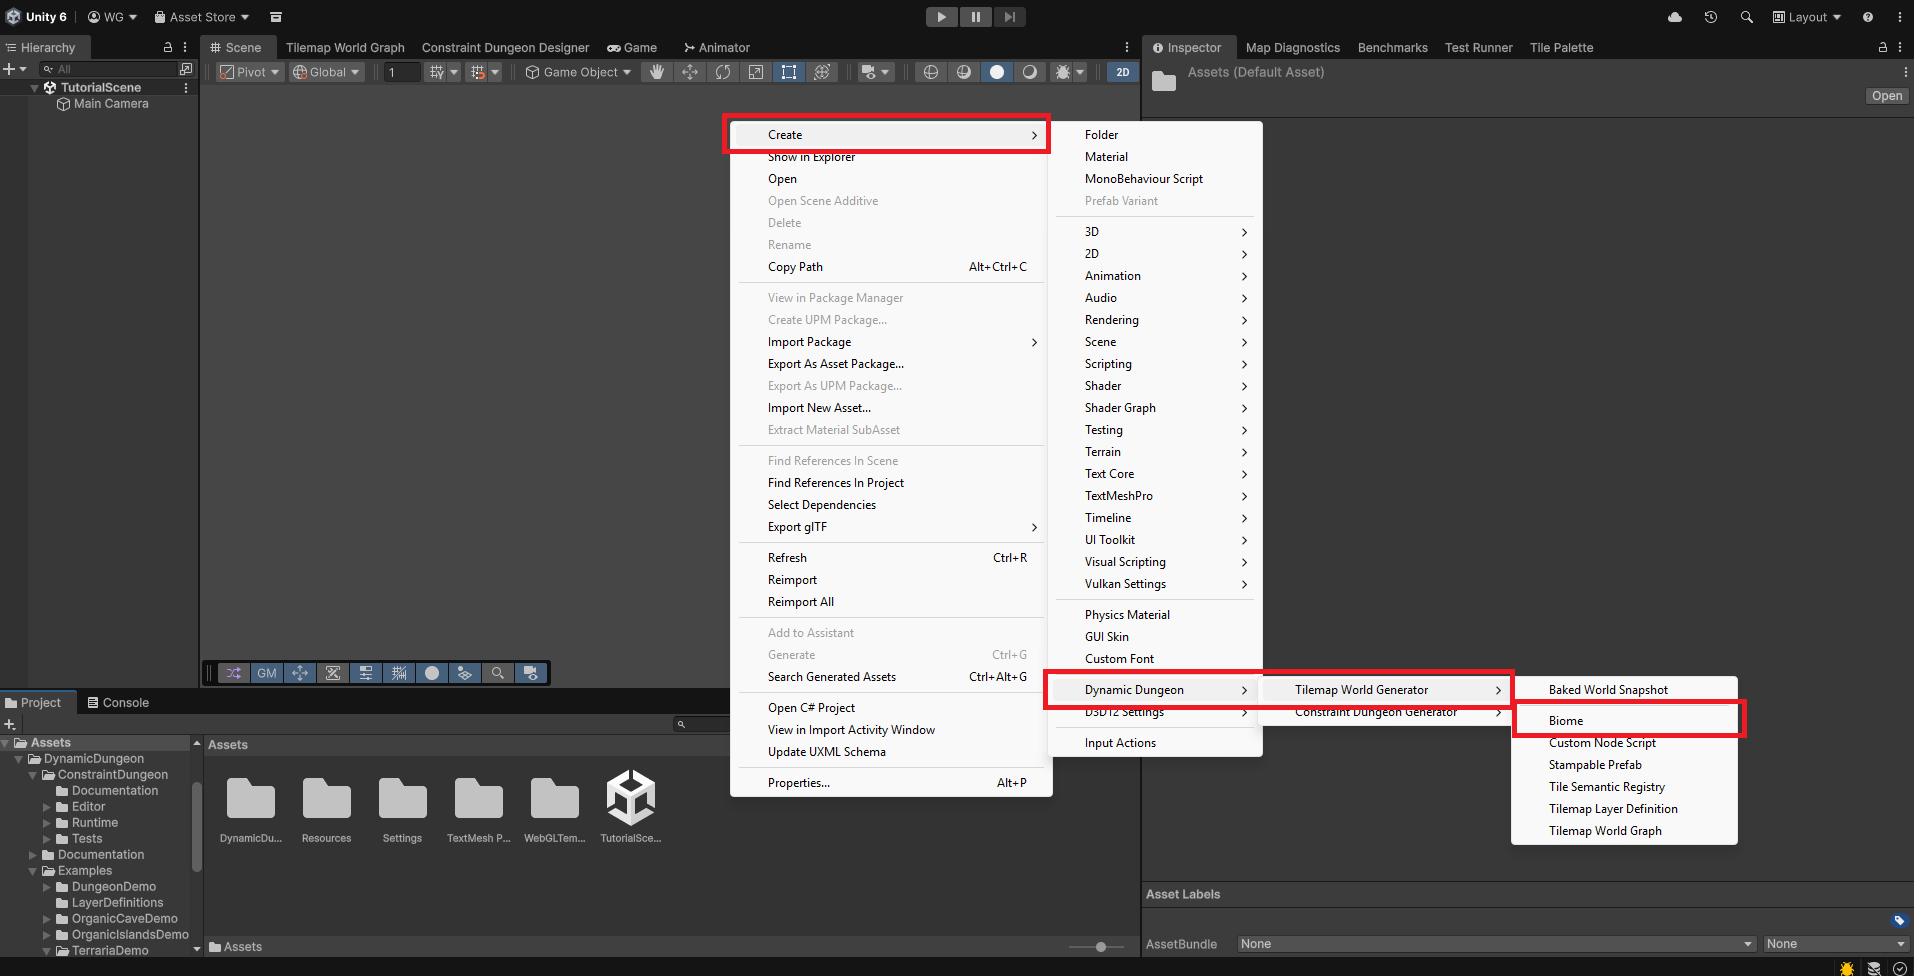Viewport: 1914px width, 976px height.
Task: Toggle the Inspector lock
Action: click(1883, 47)
